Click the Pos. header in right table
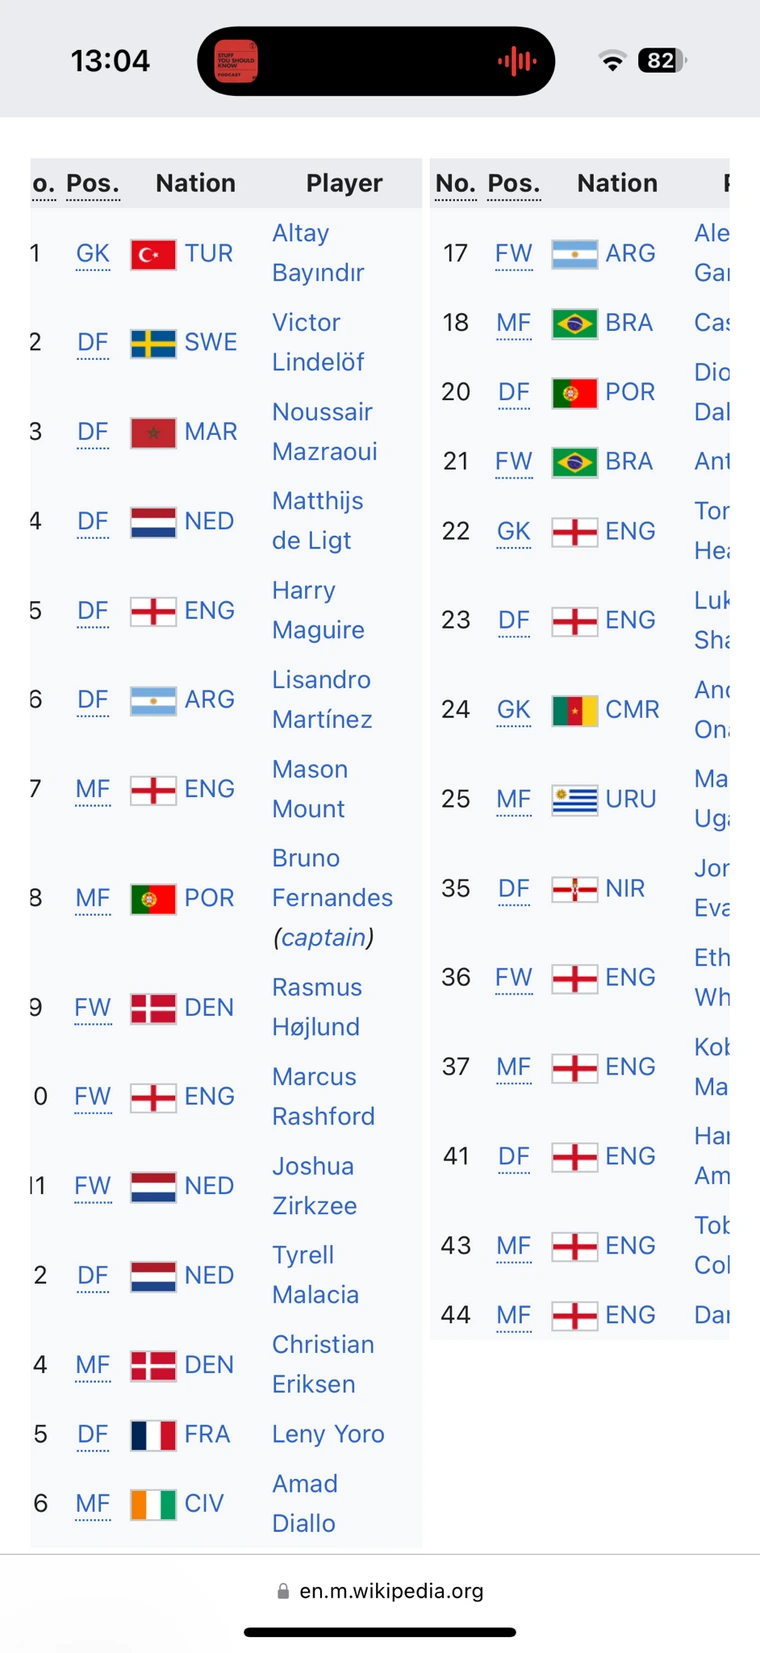The height and width of the screenshot is (1653, 760). [514, 183]
